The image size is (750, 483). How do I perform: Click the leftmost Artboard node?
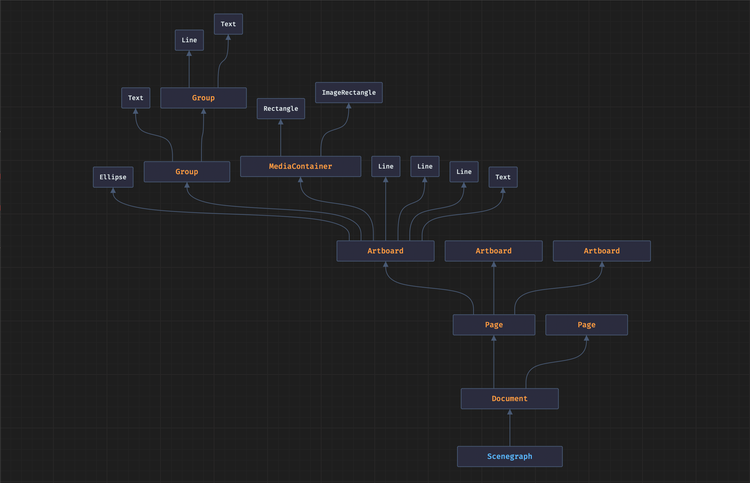[x=385, y=251]
